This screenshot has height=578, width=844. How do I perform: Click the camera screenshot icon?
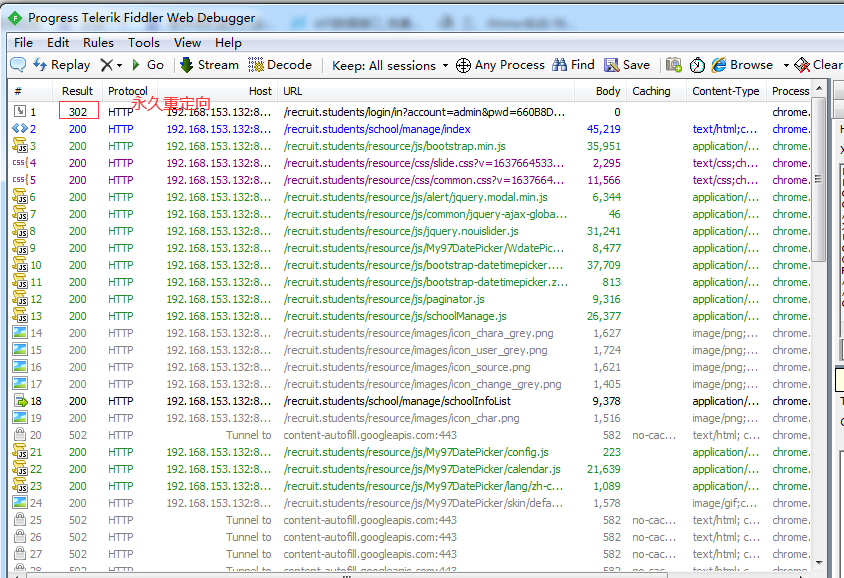tap(673, 65)
